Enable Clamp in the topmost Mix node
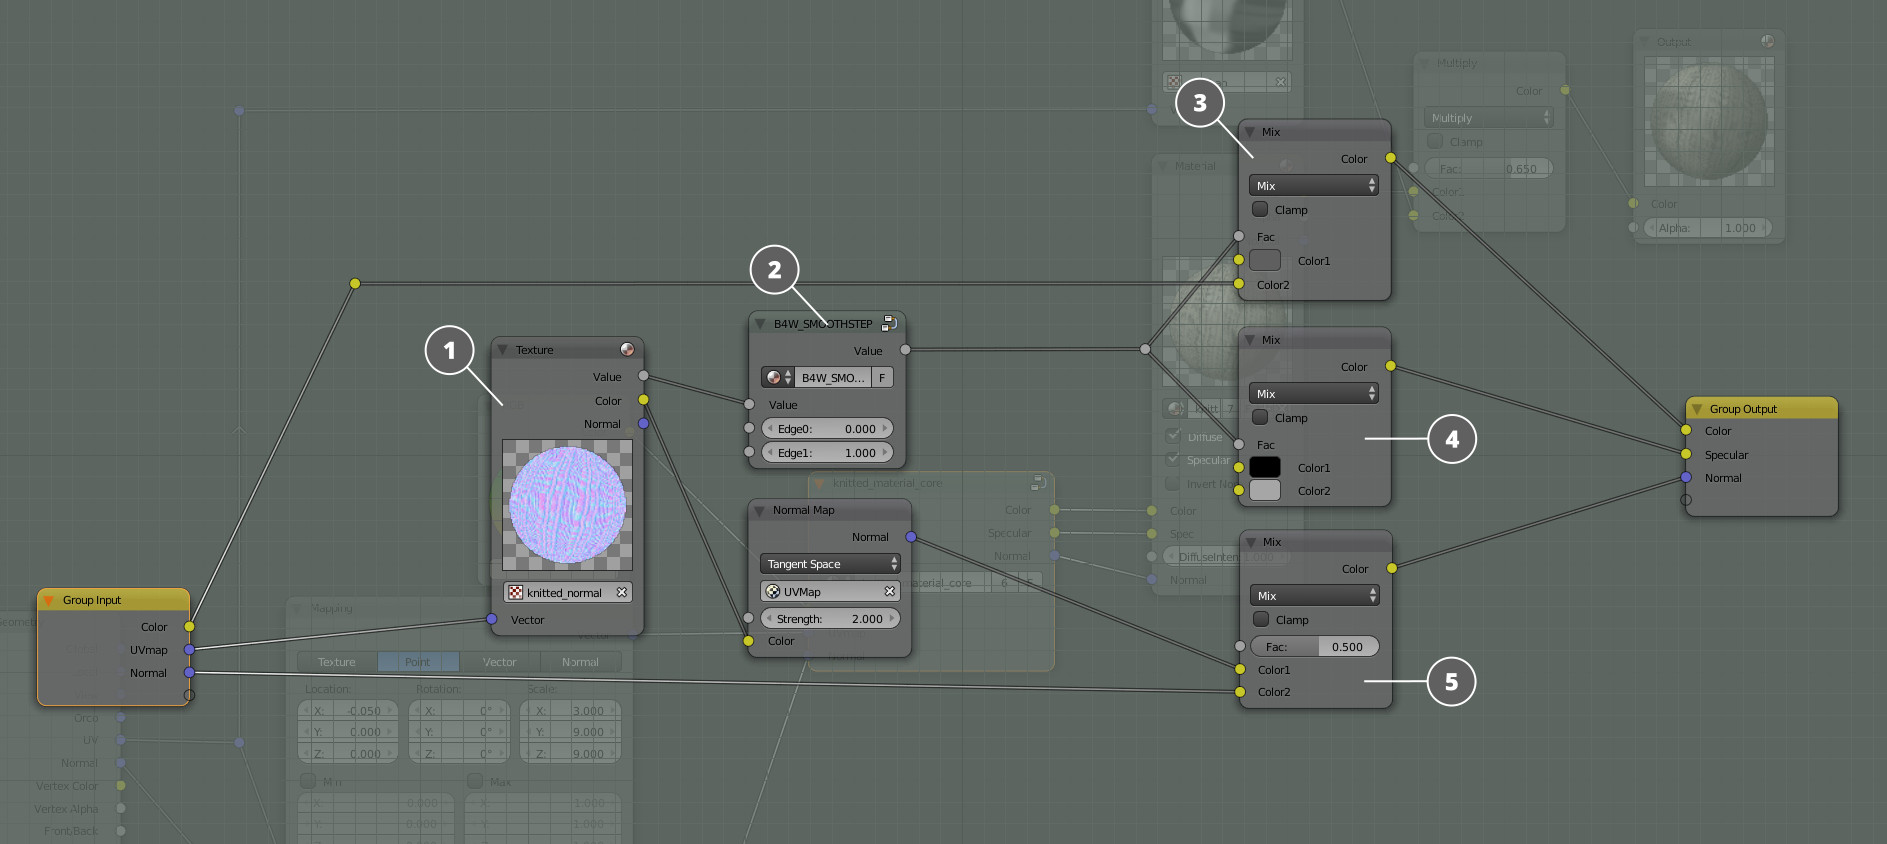 [x=1260, y=210]
